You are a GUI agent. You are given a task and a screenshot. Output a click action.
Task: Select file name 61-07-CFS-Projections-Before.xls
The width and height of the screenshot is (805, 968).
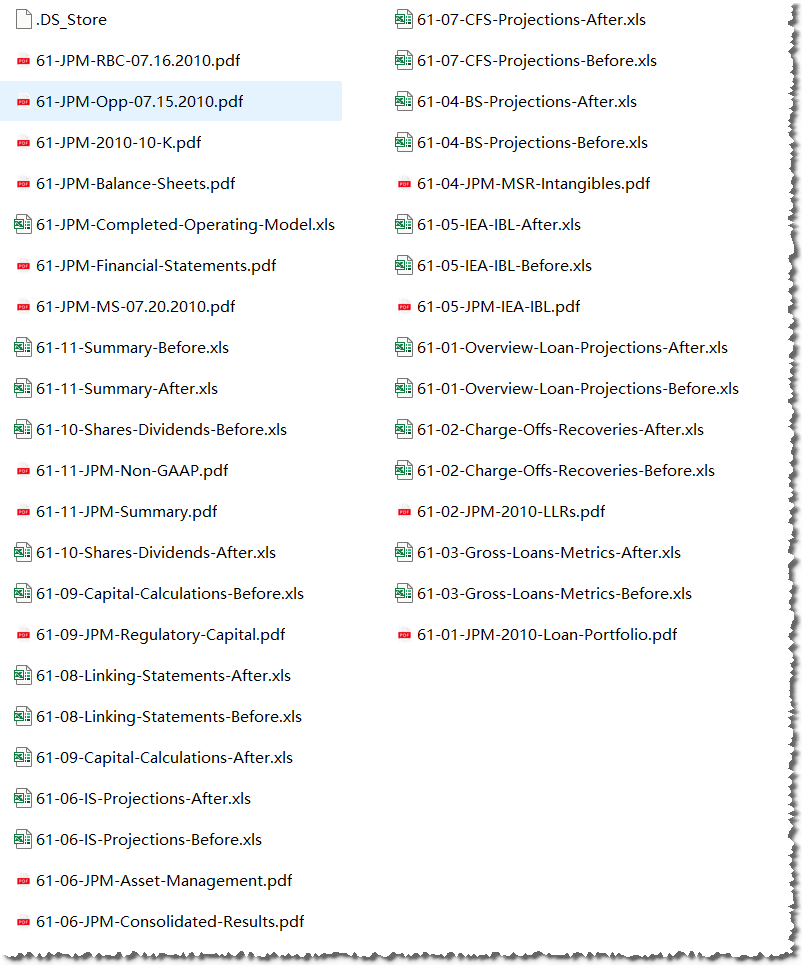coord(537,60)
